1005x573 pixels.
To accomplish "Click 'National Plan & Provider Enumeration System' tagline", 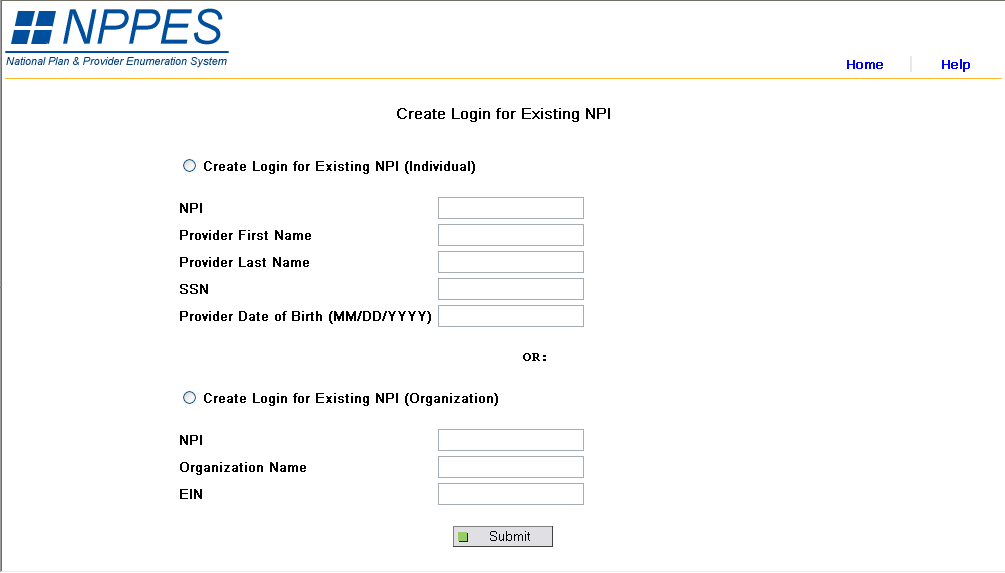I will [x=117, y=62].
